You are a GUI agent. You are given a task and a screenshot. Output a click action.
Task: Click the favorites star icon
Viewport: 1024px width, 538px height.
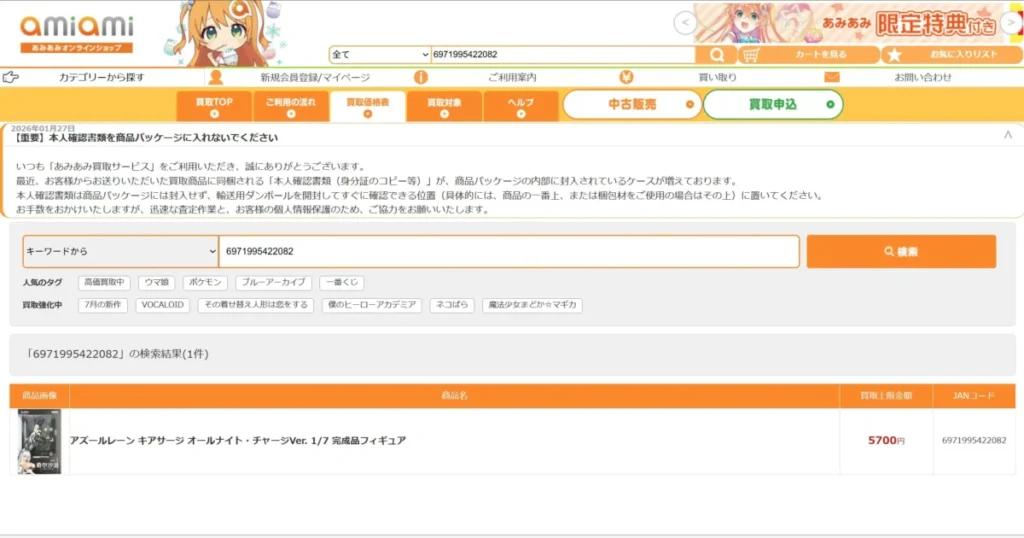894,55
